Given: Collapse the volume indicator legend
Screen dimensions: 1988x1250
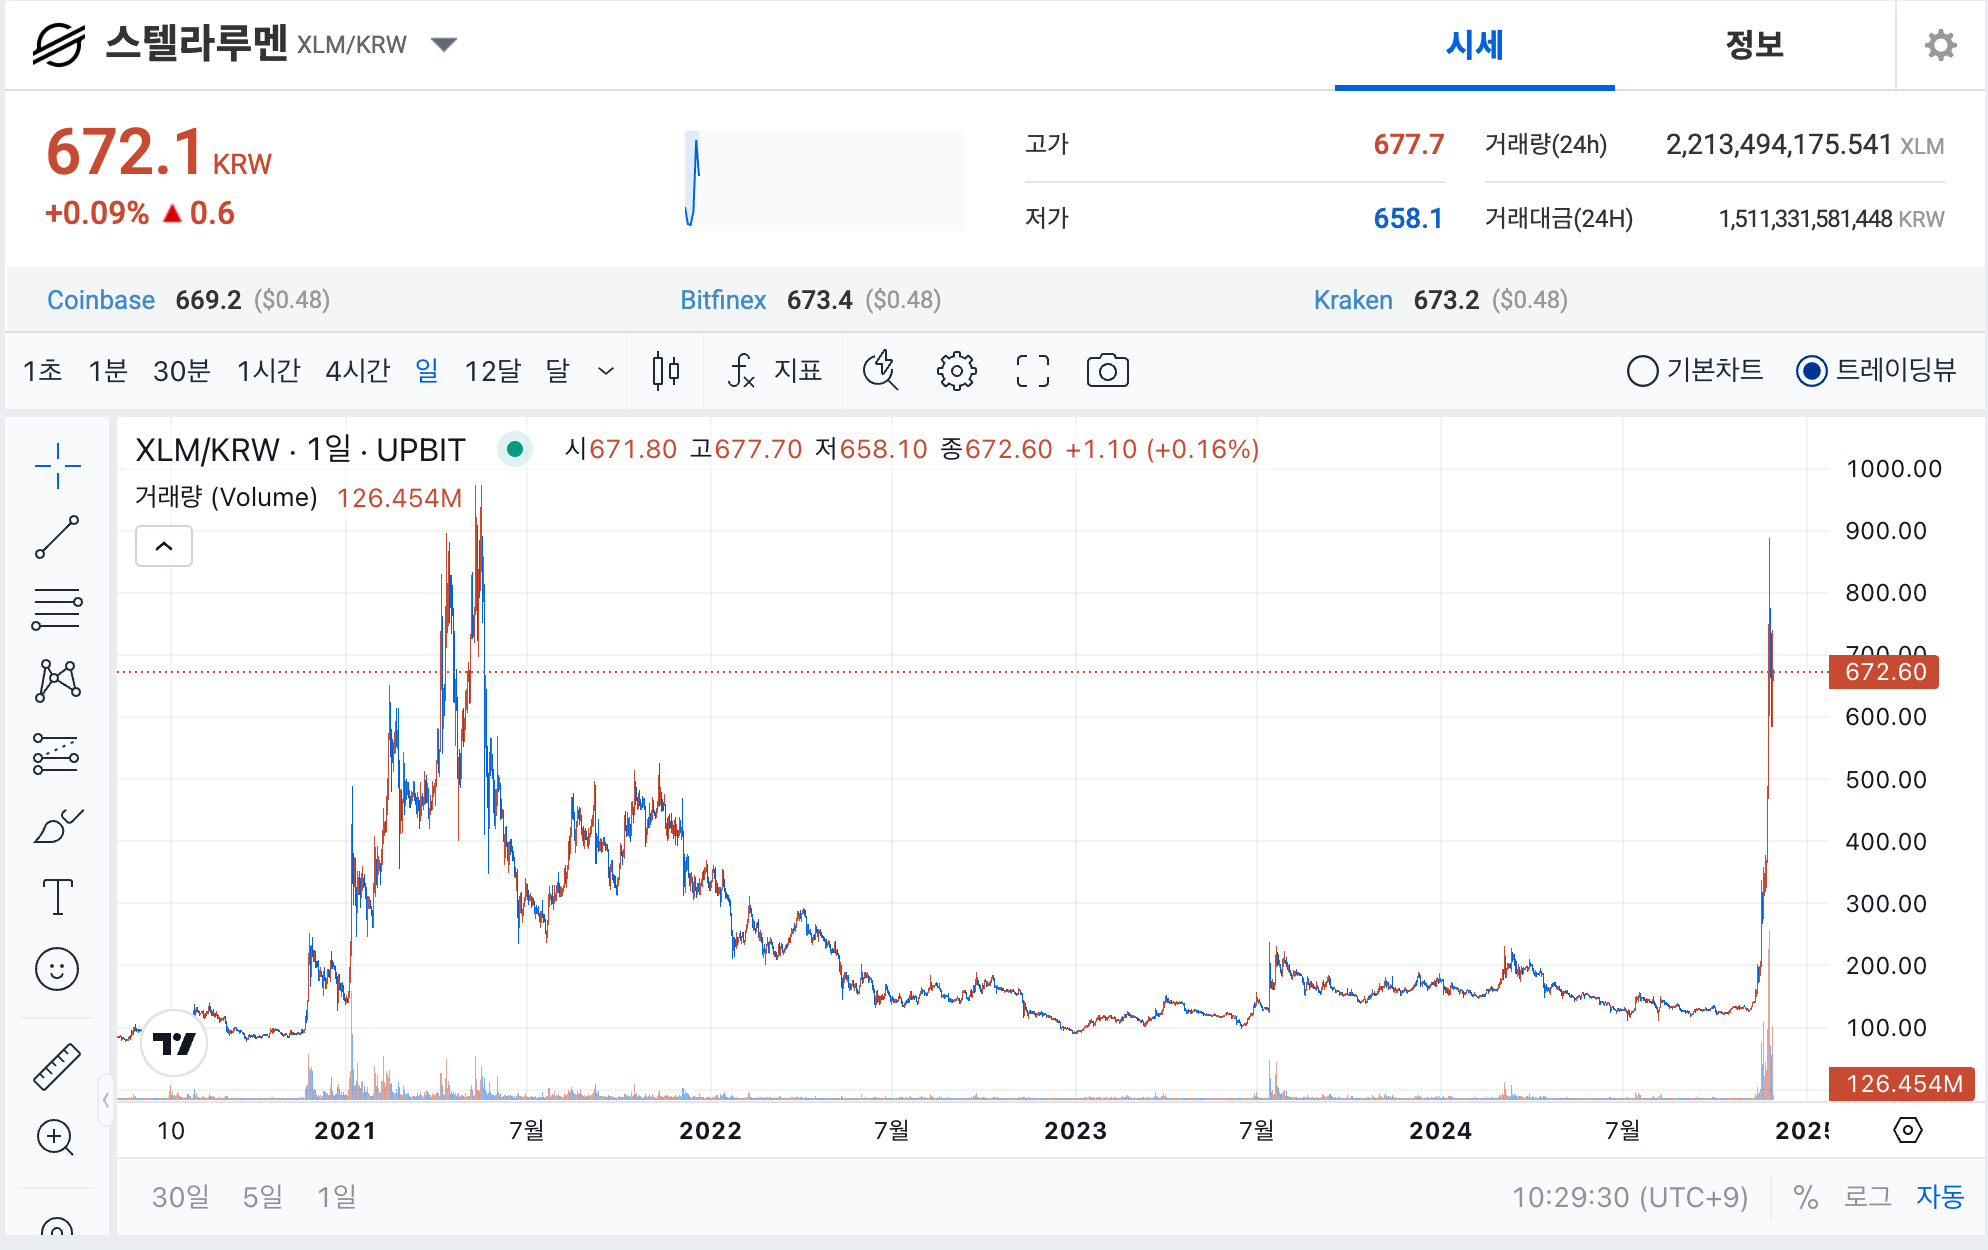Looking at the screenshot, I should click(164, 546).
